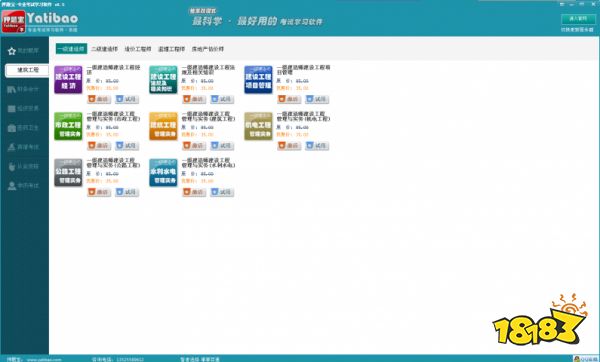Open the olive 机电工程管理实务 course cover

pos(258,126)
